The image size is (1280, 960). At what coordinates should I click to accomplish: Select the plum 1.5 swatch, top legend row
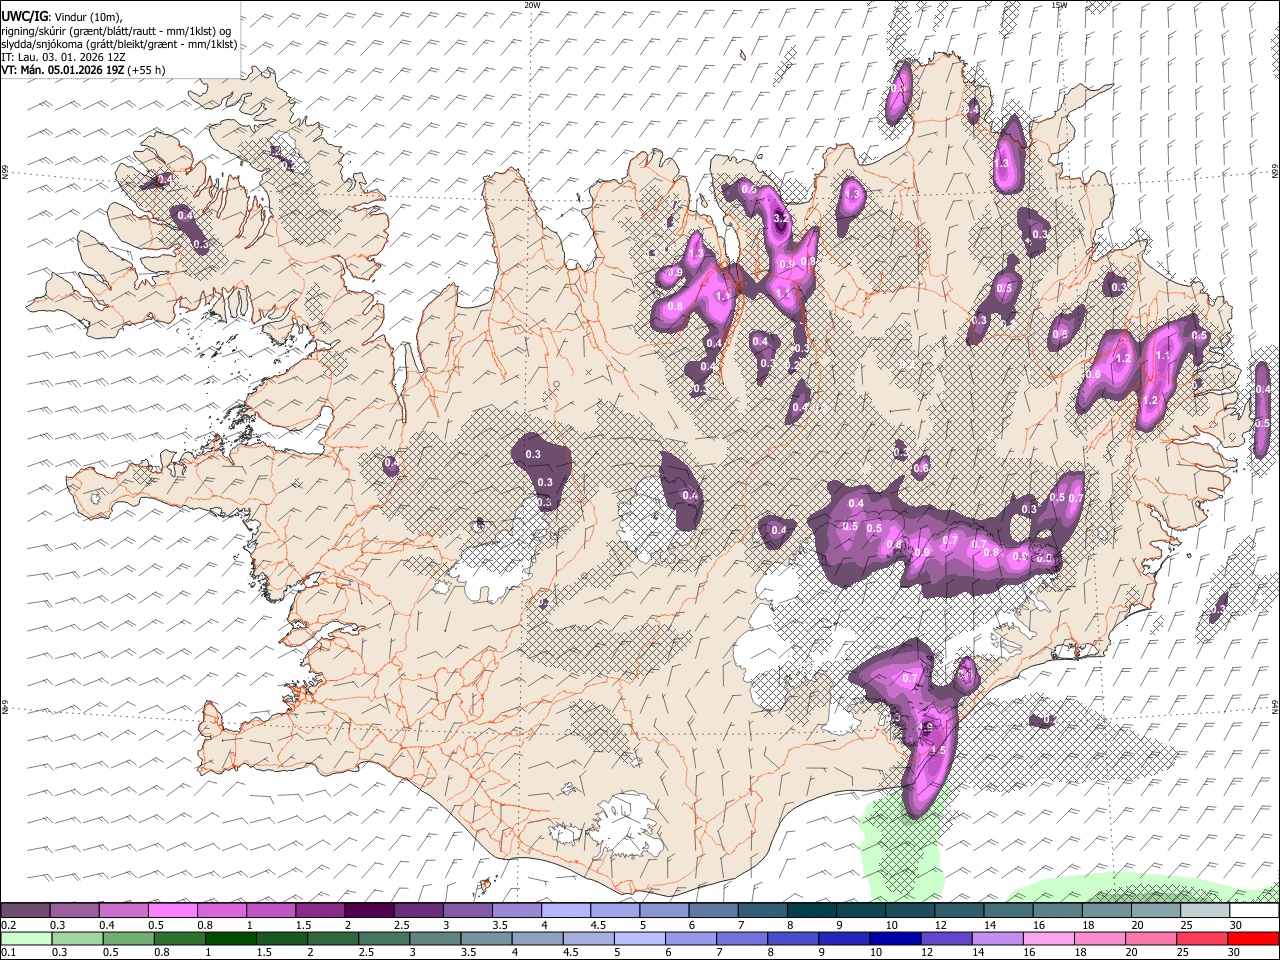point(319,910)
